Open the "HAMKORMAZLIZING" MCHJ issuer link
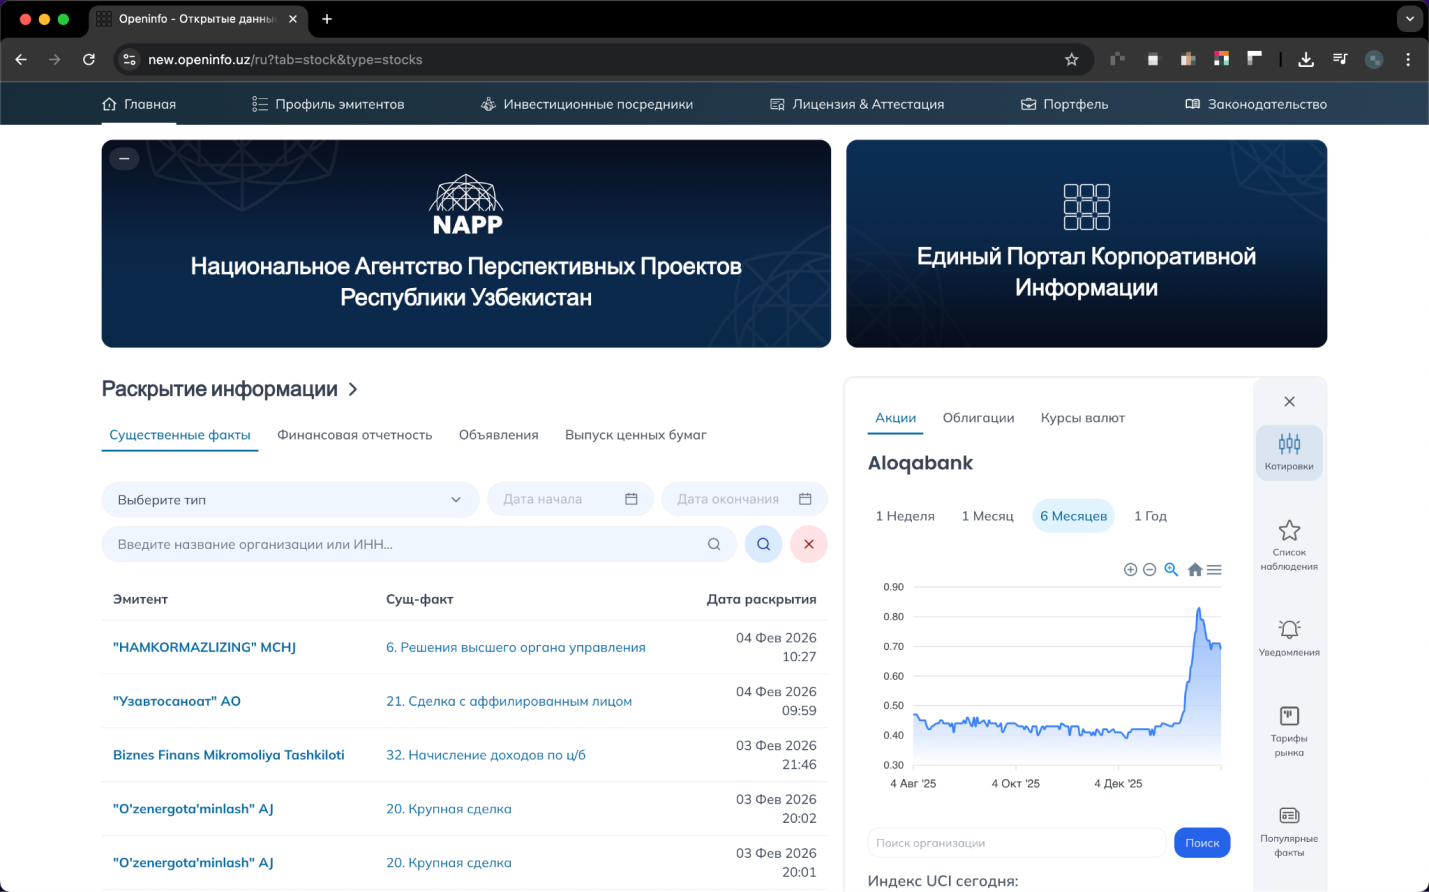Screen dimensions: 1429x892 [204, 647]
